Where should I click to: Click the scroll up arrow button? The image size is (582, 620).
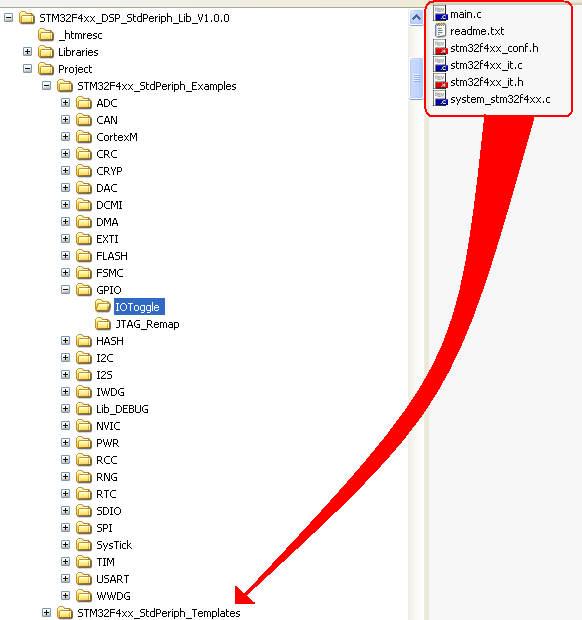416,18
